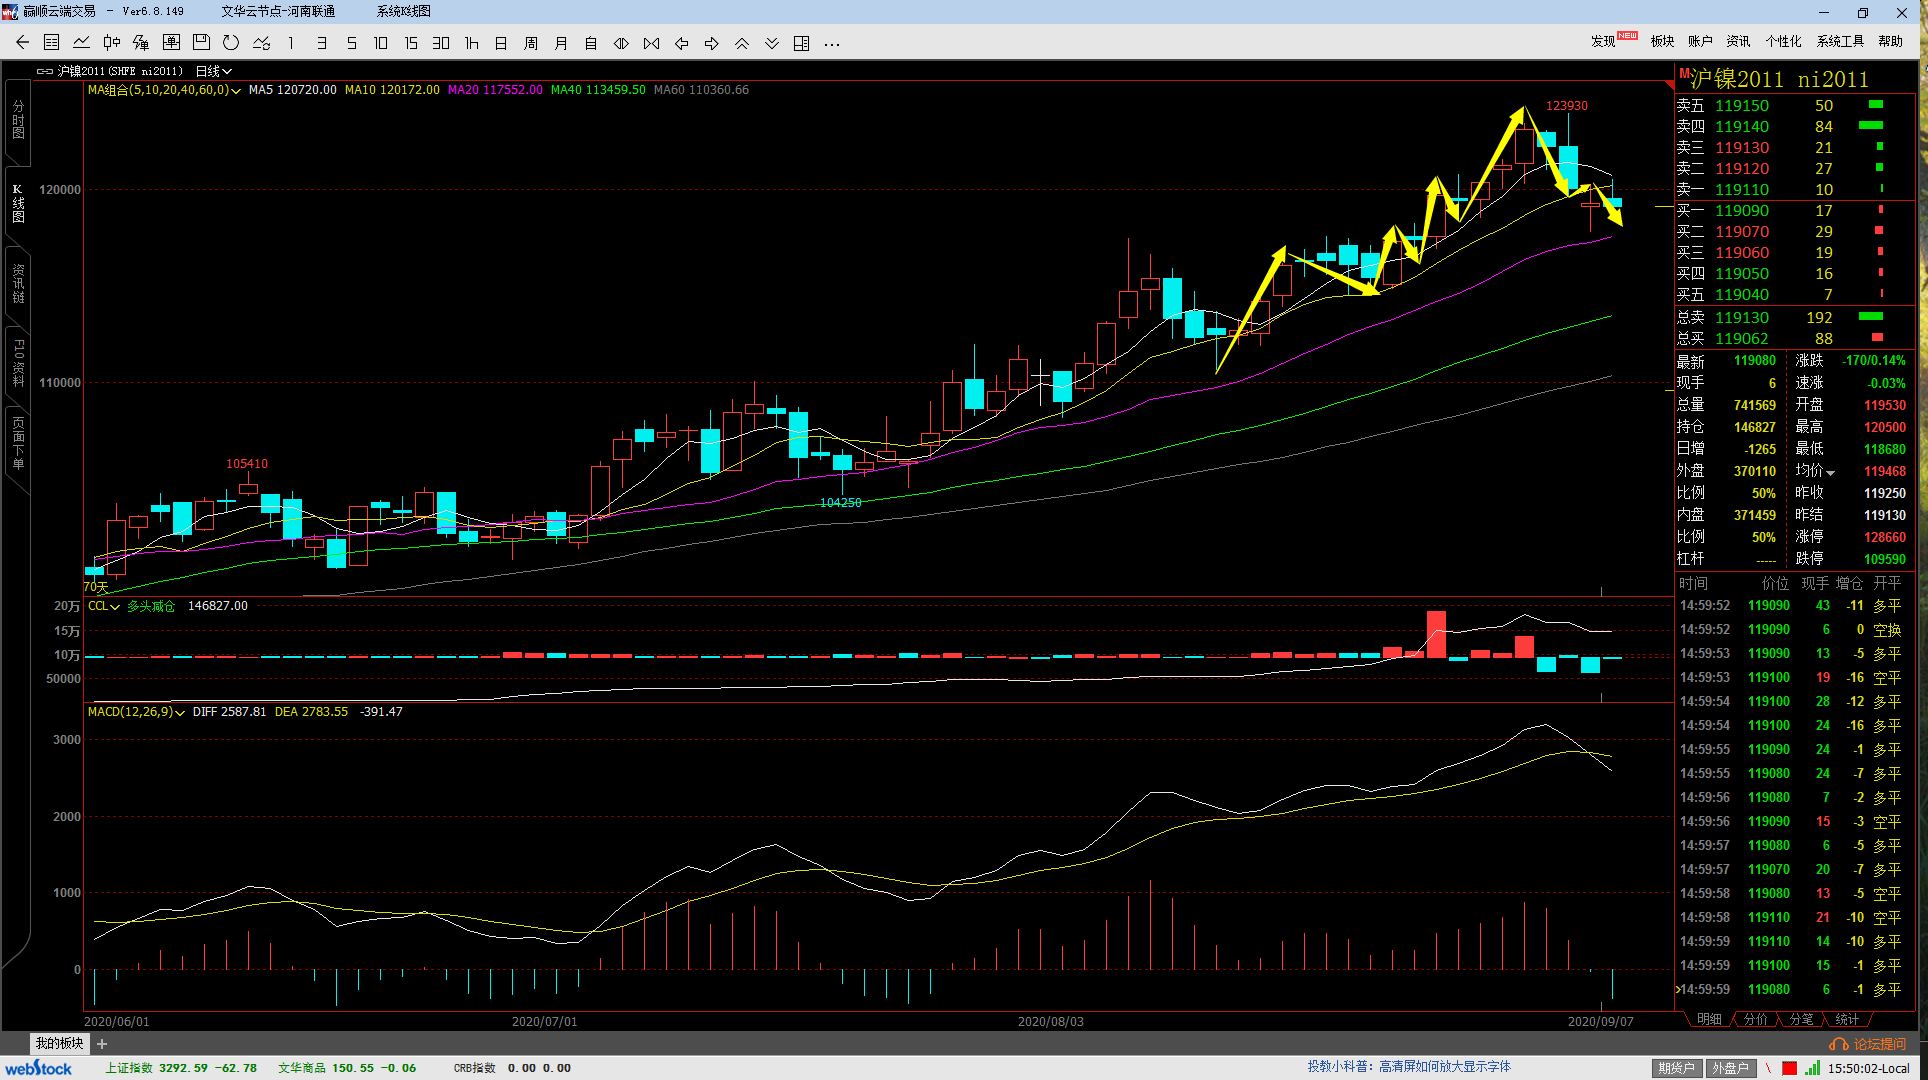Image resolution: width=1928 pixels, height=1080 pixels.
Task: Switch to the 分价 tab
Action: point(1756,1019)
